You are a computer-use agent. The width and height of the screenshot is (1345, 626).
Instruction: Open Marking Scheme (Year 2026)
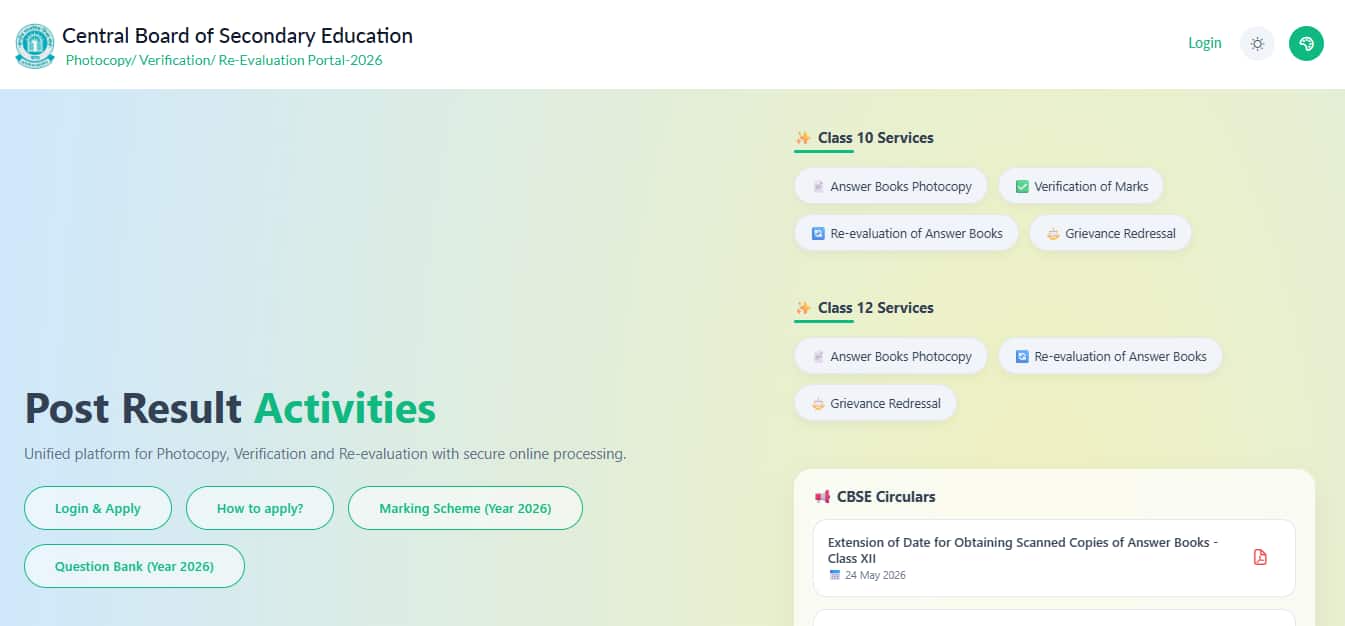[465, 508]
